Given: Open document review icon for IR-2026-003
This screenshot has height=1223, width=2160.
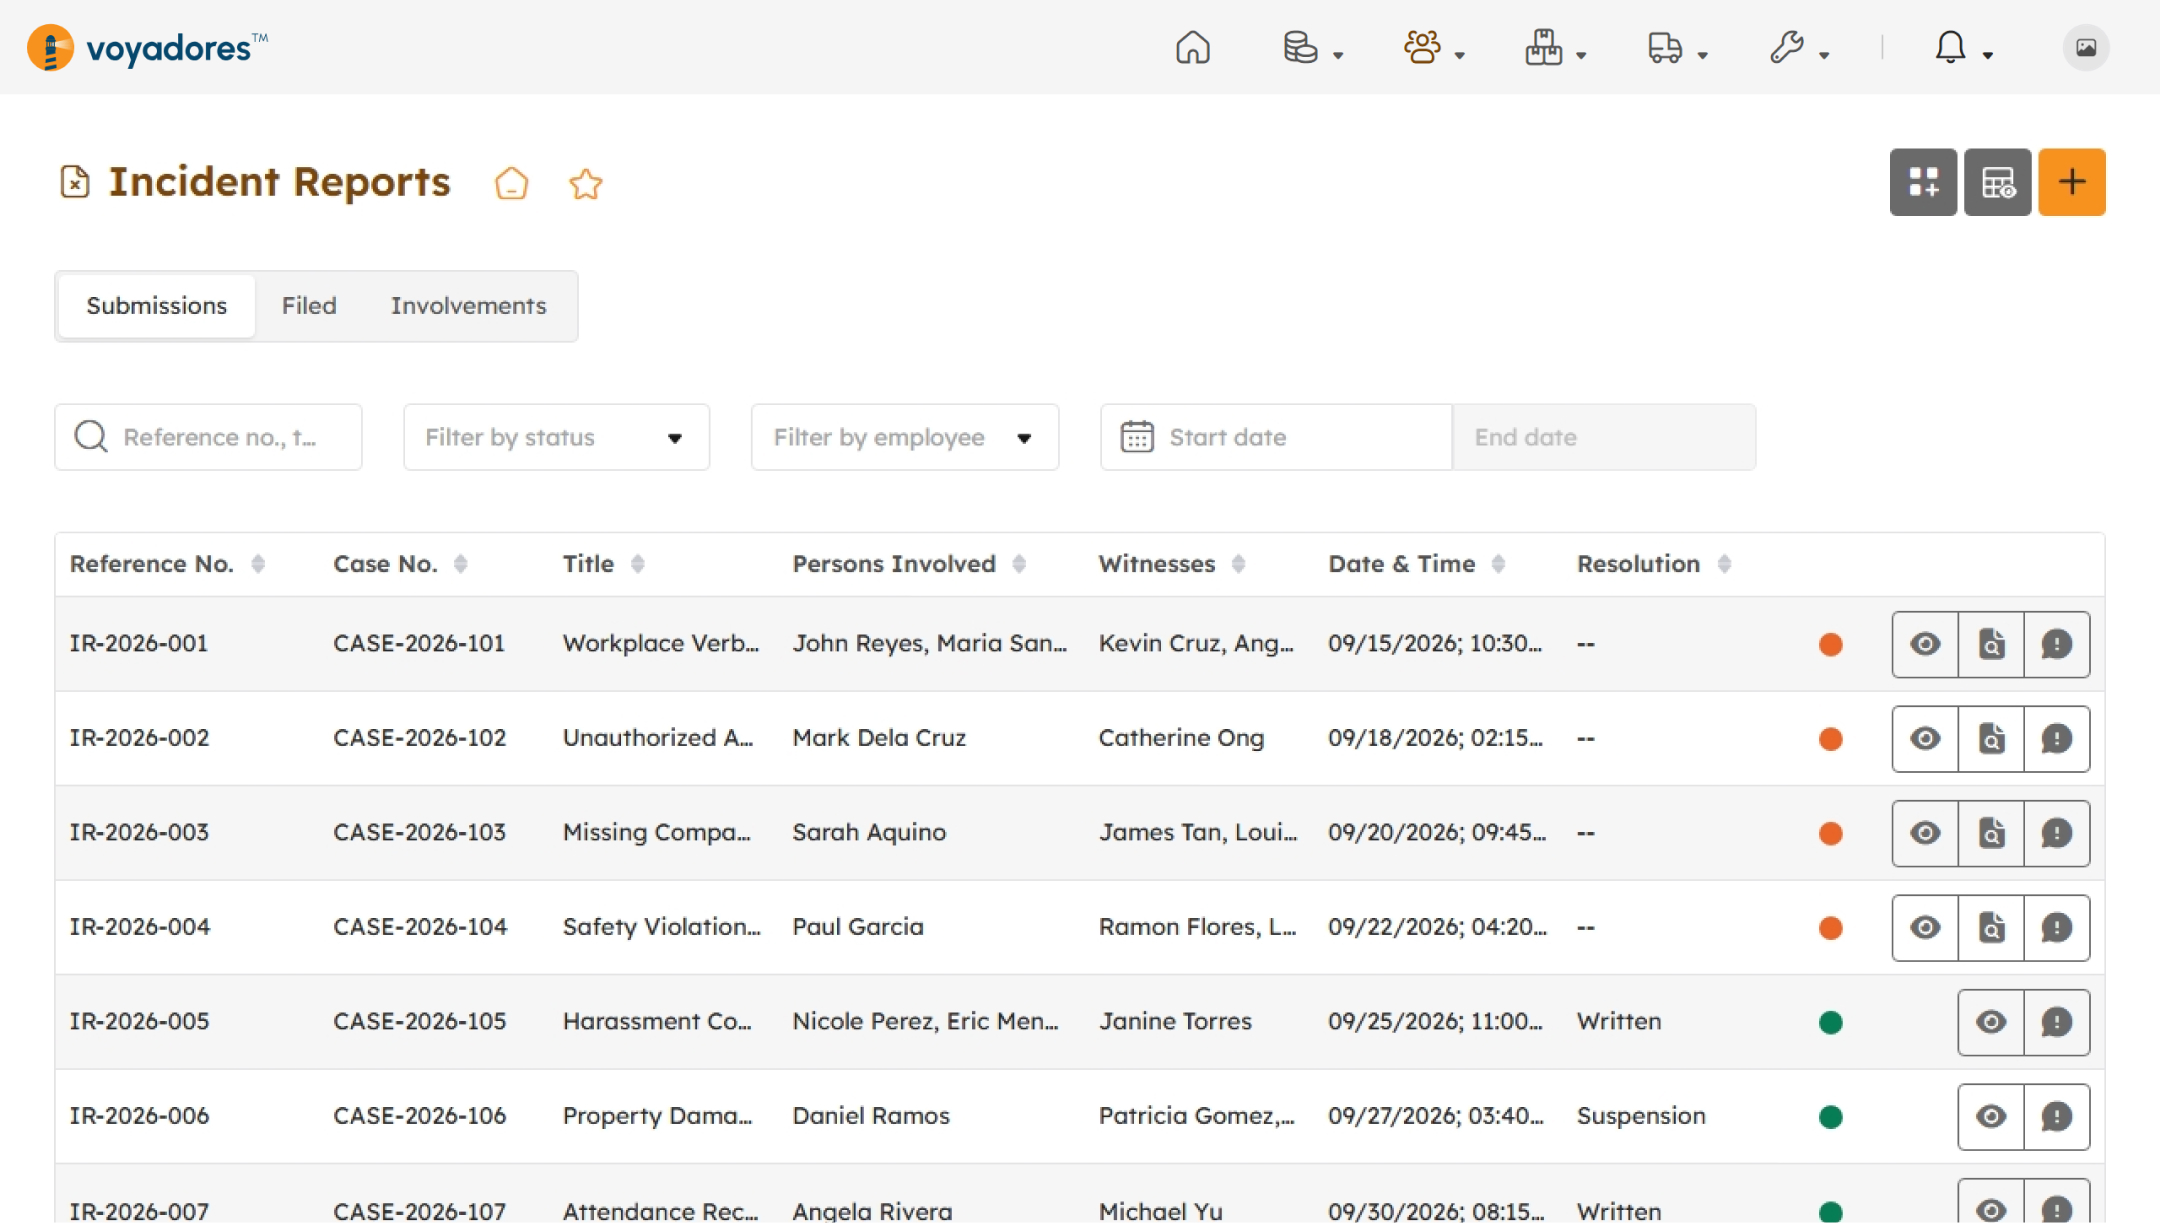Looking at the screenshot, I should 1991,833.
